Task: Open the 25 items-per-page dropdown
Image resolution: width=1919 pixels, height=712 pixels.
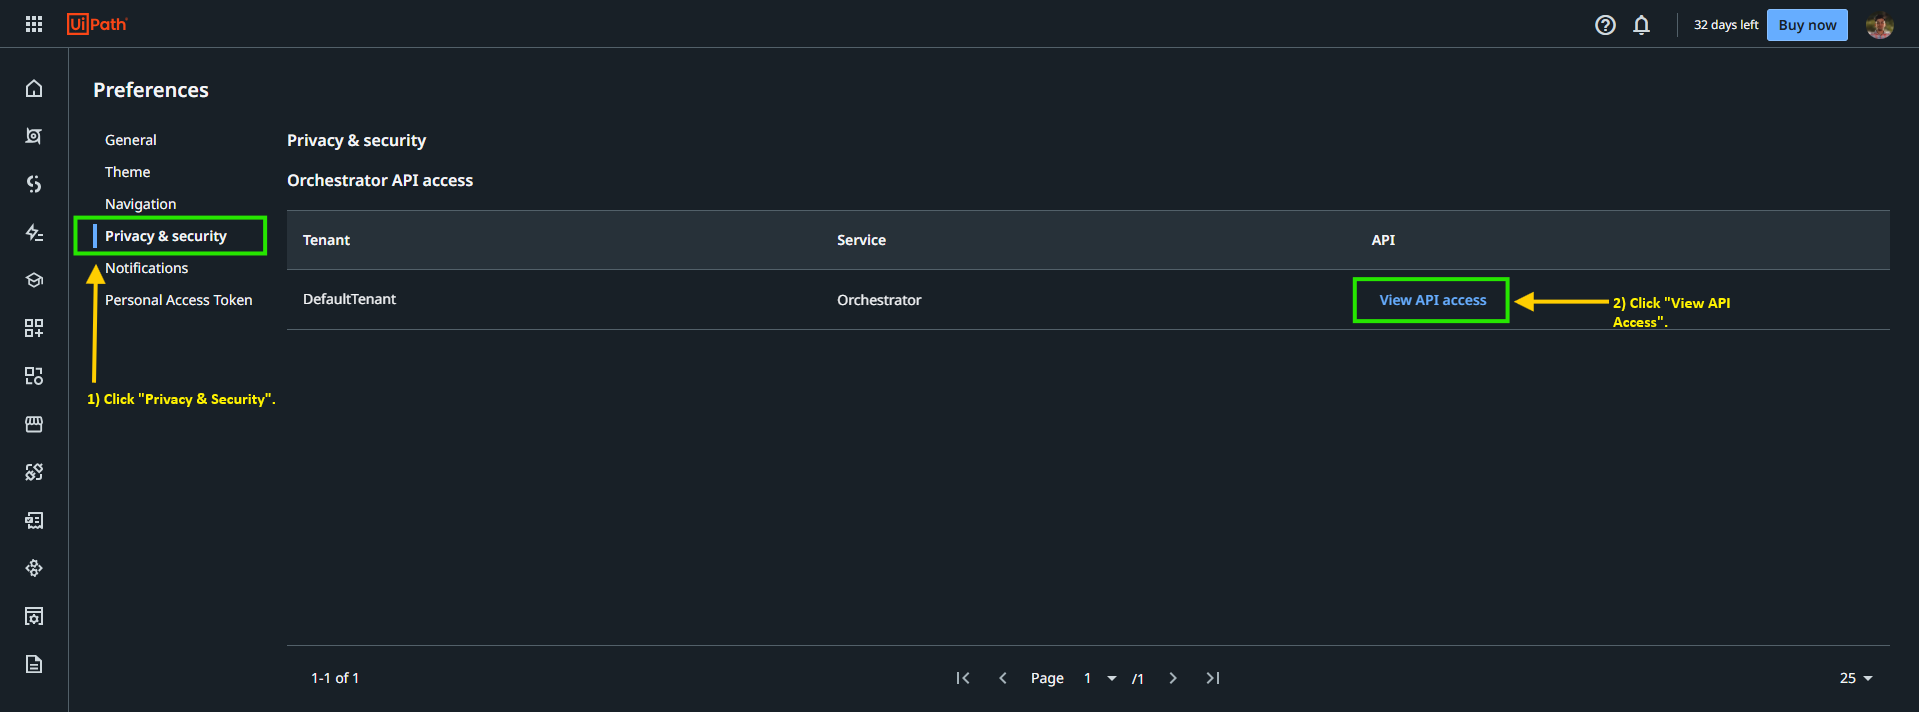Action: pyautogui.click(x=1856, y=678)
